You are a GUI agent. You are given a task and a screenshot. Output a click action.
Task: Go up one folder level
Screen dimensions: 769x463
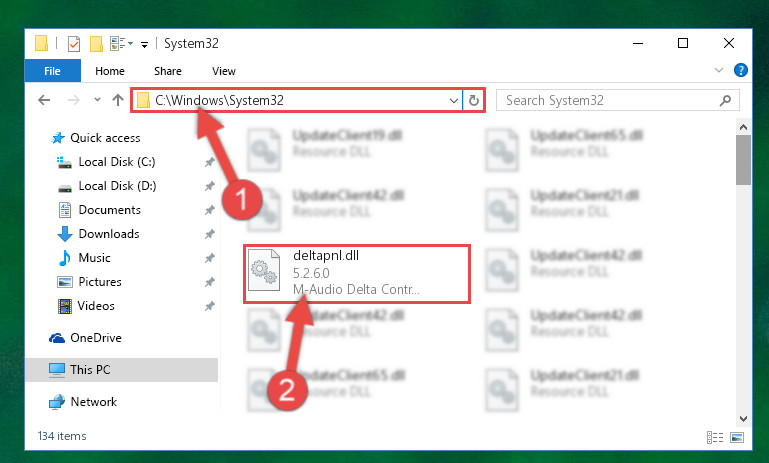pos(118,100)
